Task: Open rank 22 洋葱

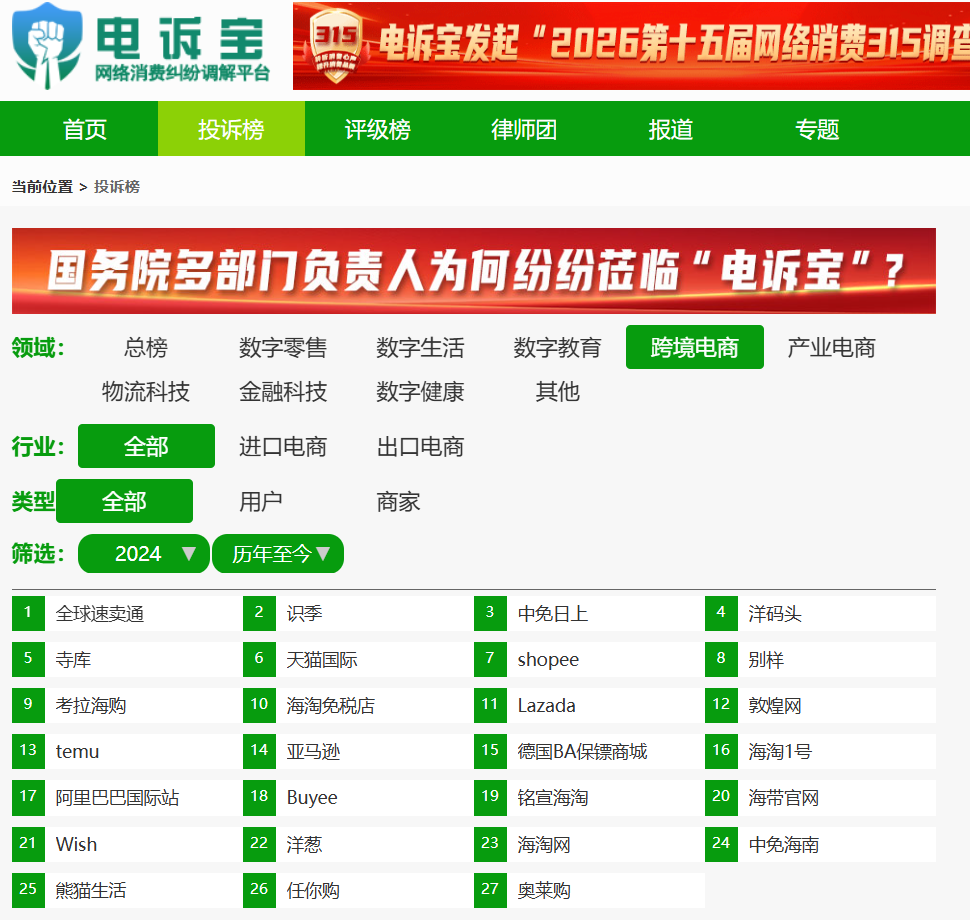Action: tap(358, 845)
